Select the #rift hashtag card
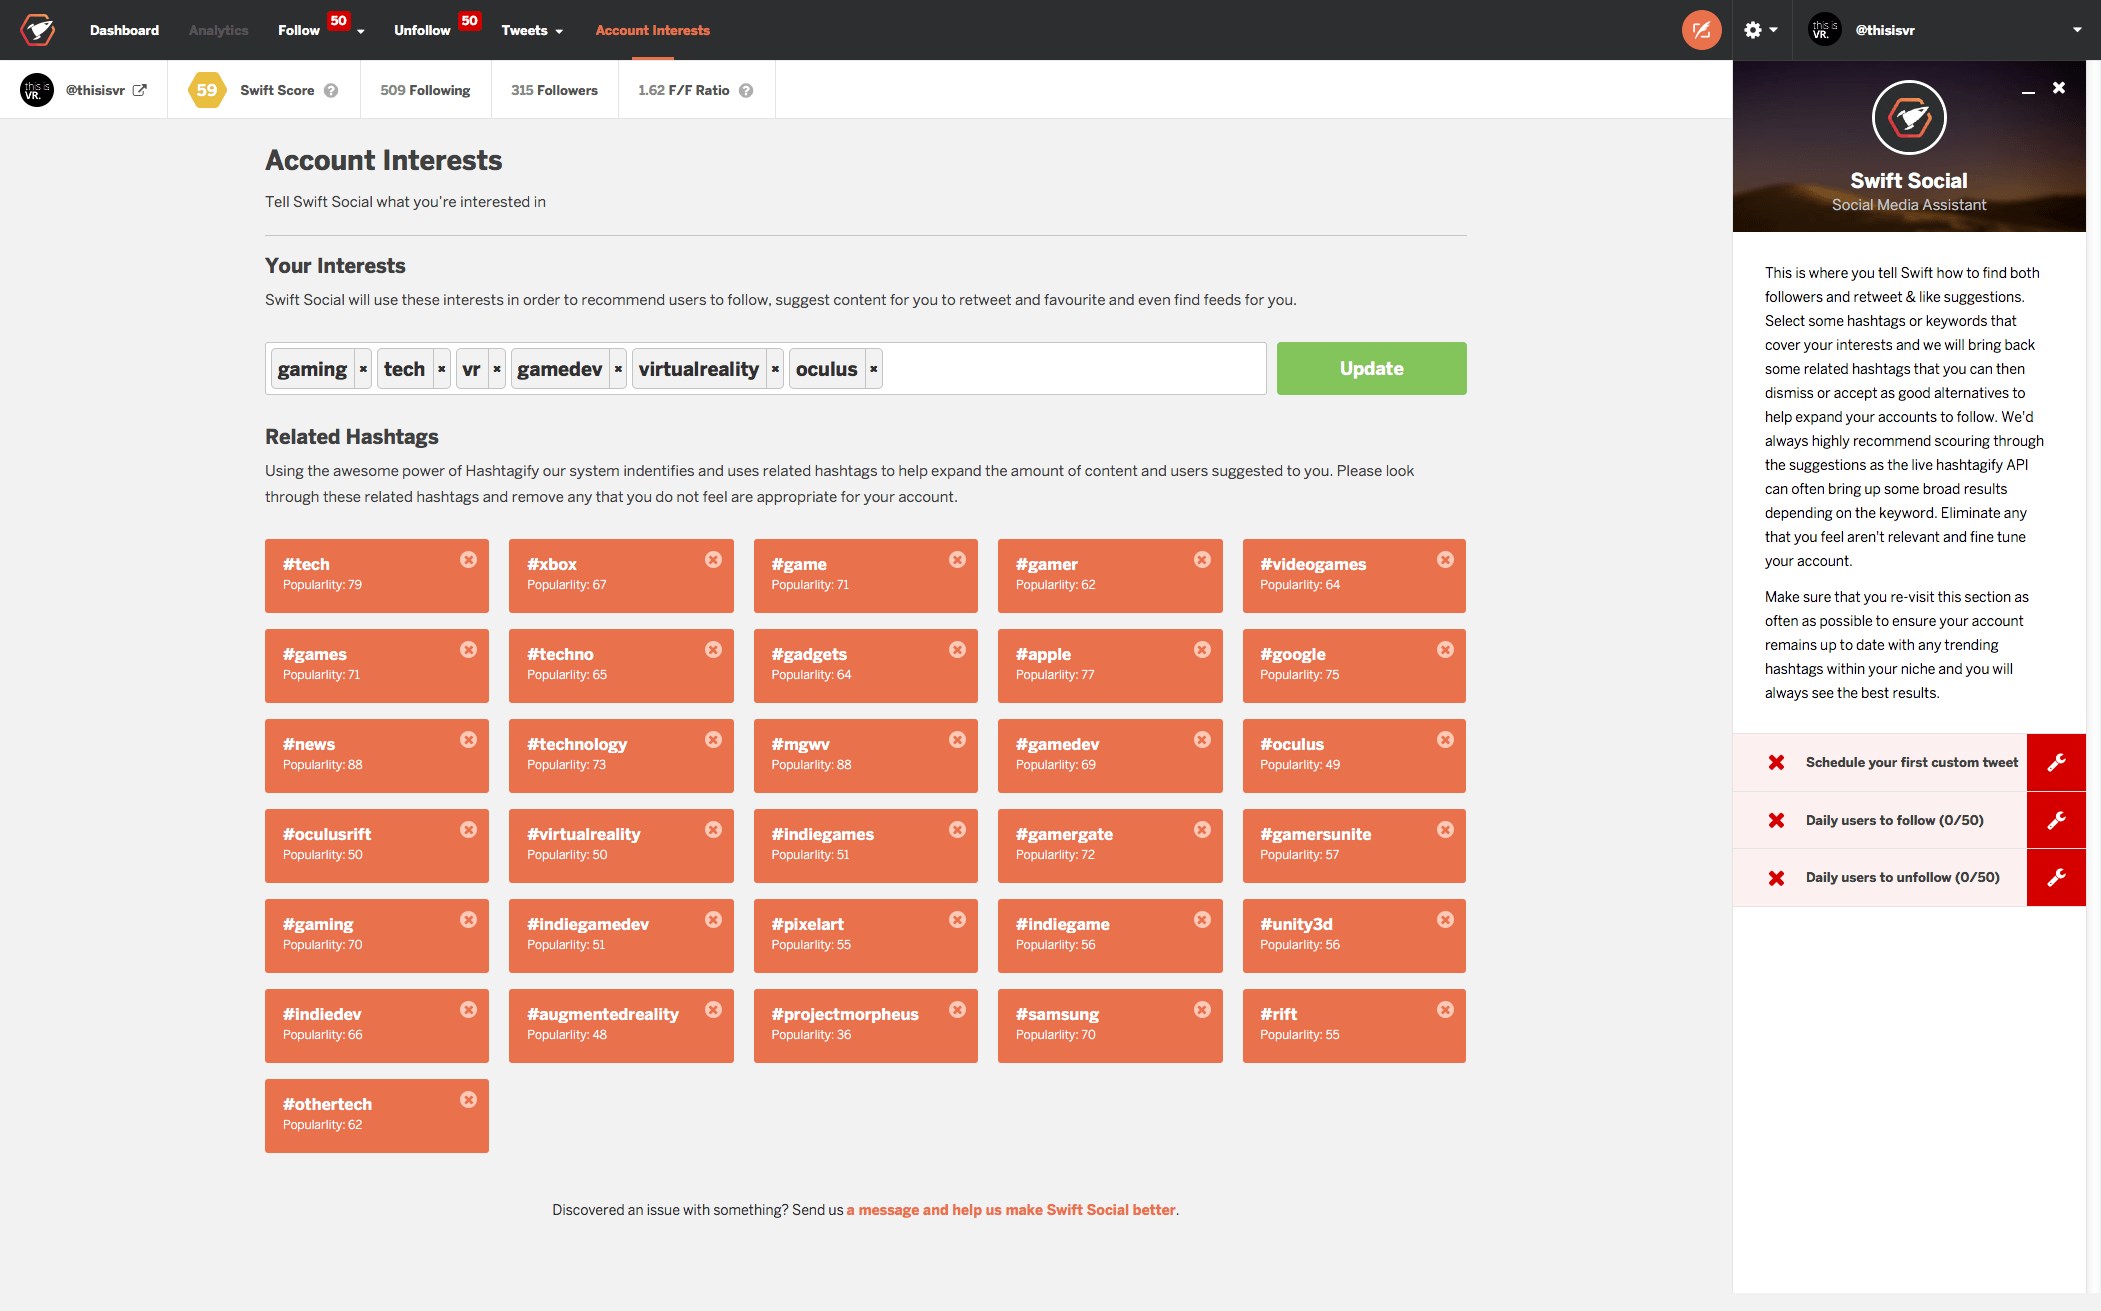This screenshot has width=2101, height=1311. (1354, 1026)
